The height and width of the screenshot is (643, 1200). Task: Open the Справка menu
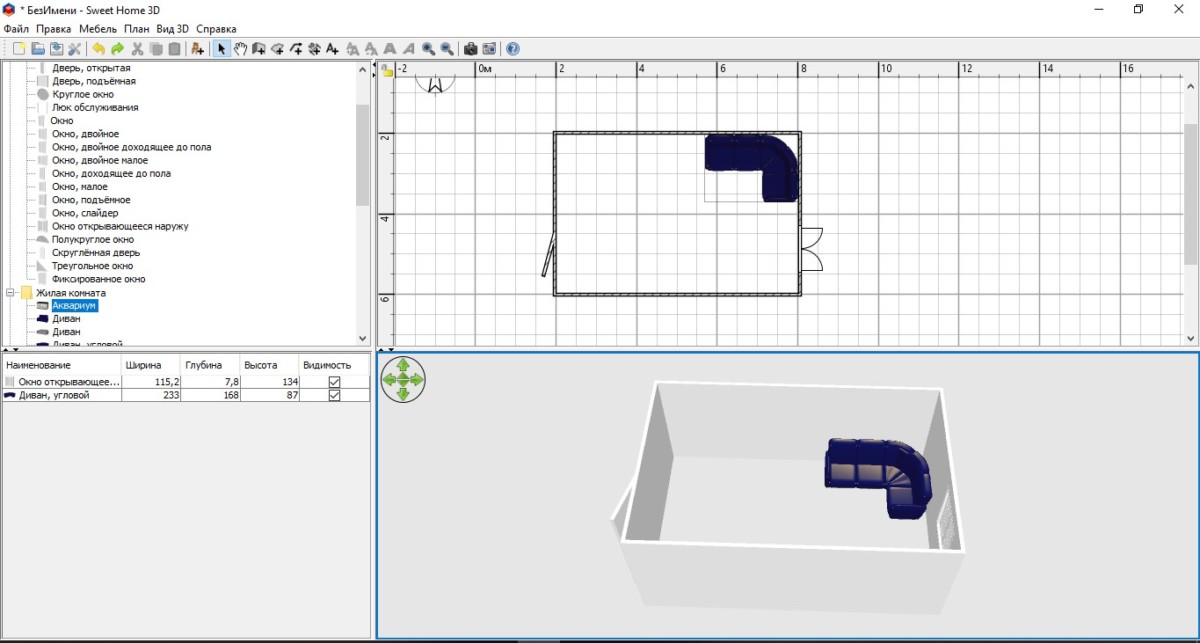coord(217,29)
